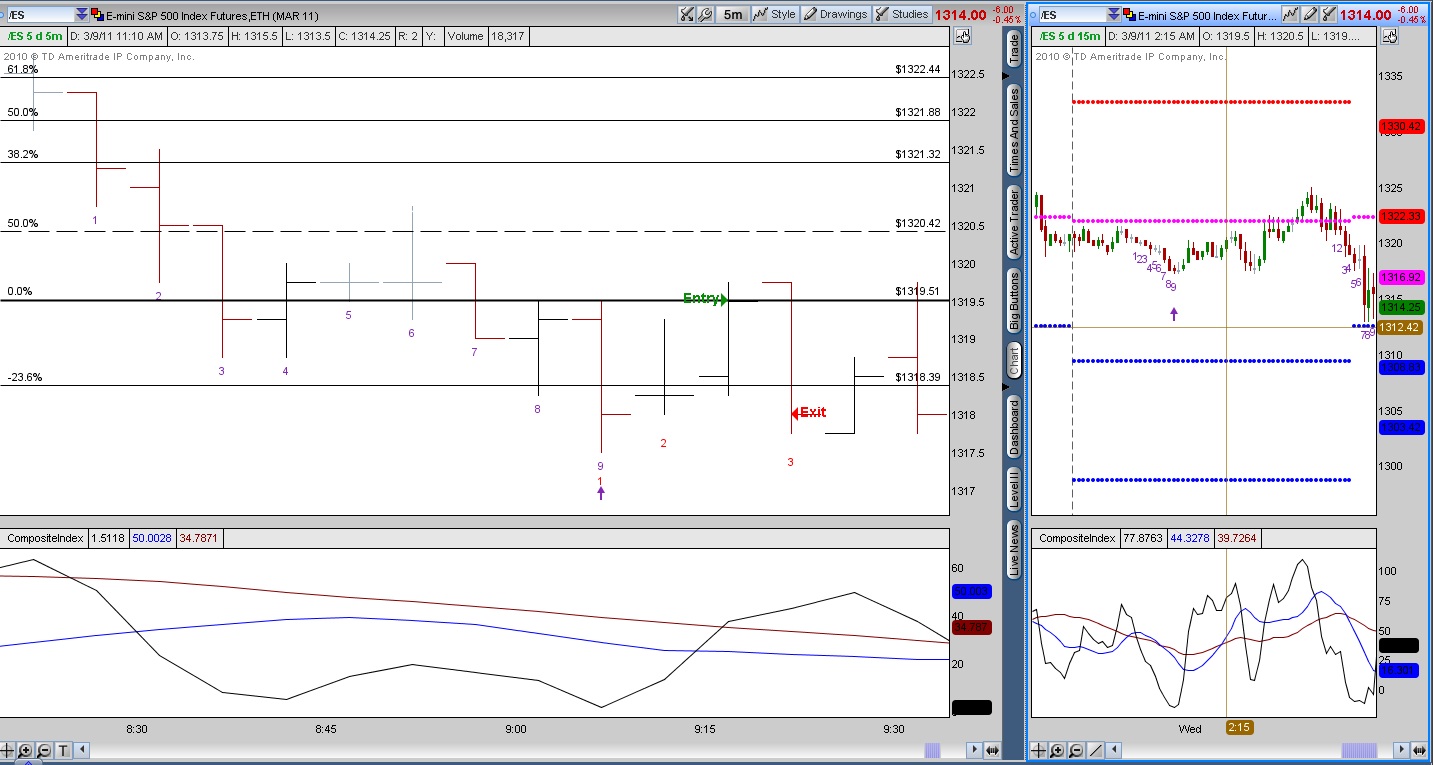Click scrollbar thumb of left chart
Image resolution: width=1433 pixels, height=765 pixels.
click(932, 749)
